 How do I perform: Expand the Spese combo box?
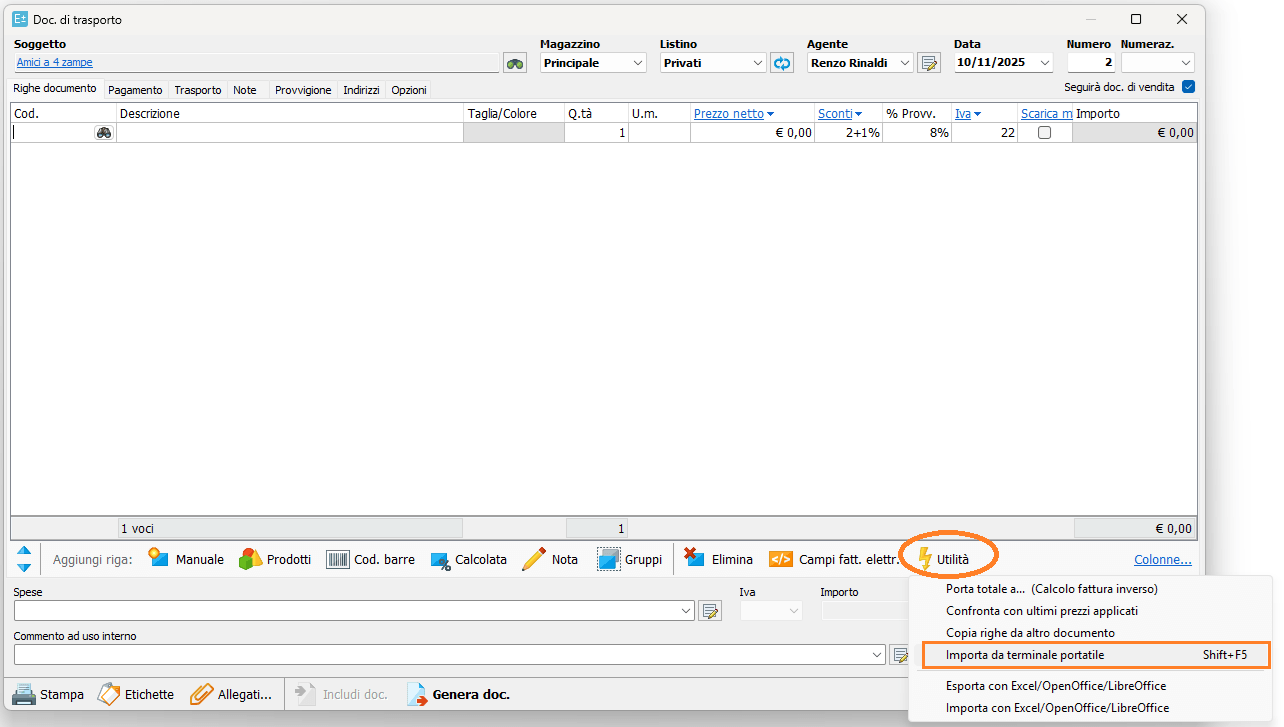point(686,610)
